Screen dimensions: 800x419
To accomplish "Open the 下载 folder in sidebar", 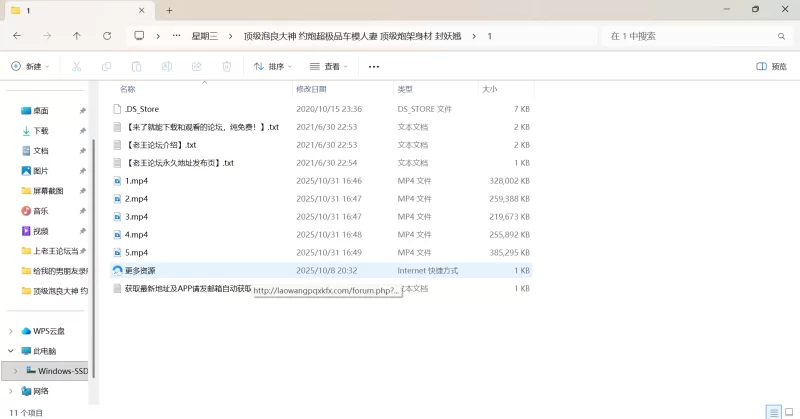I will 41,130.
